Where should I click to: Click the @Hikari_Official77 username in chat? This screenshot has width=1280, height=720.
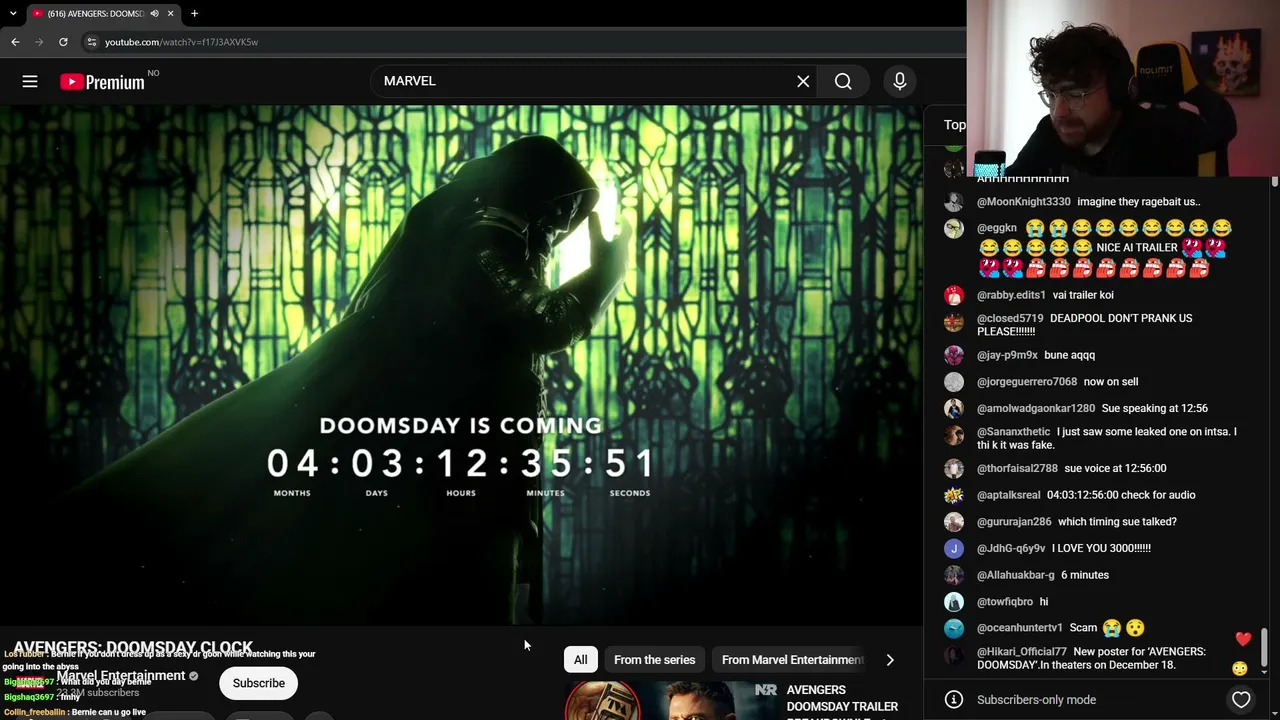(1022, 652)
